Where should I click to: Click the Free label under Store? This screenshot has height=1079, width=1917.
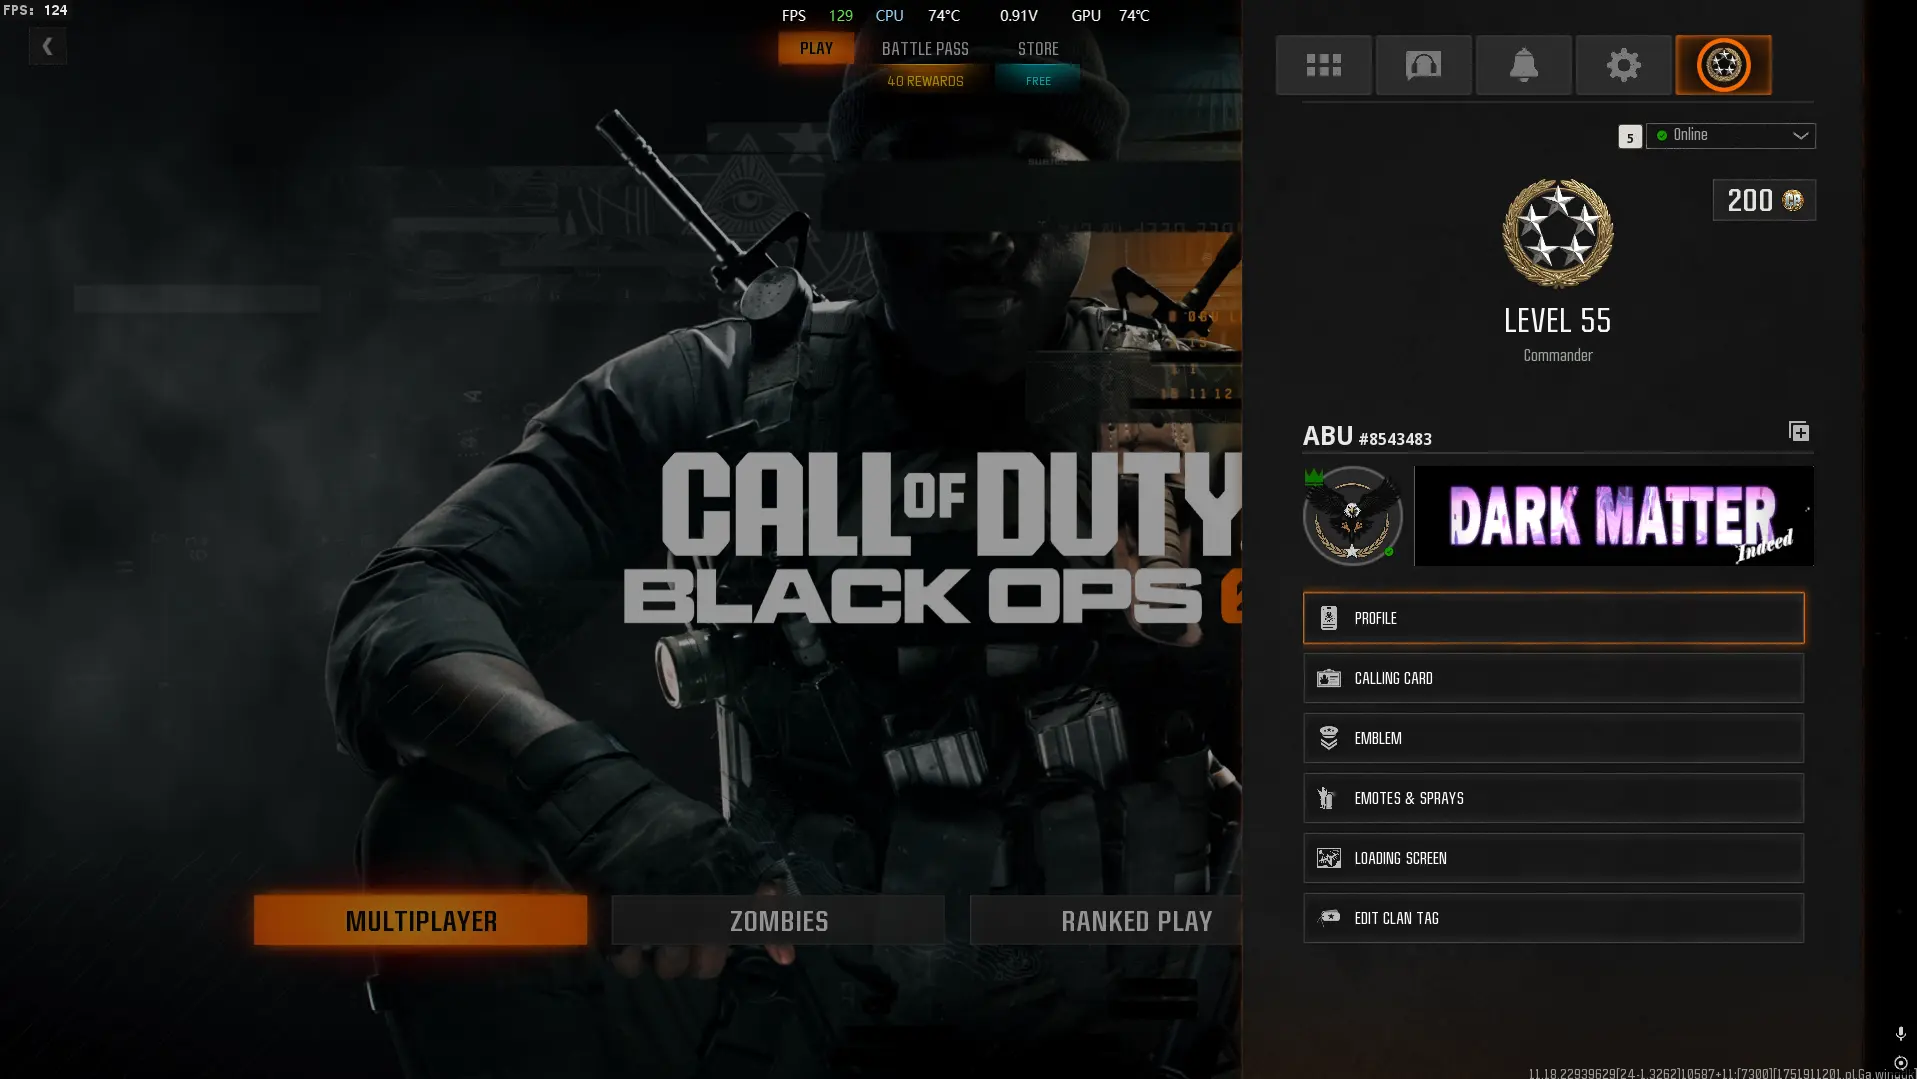tap(1038, 81)
